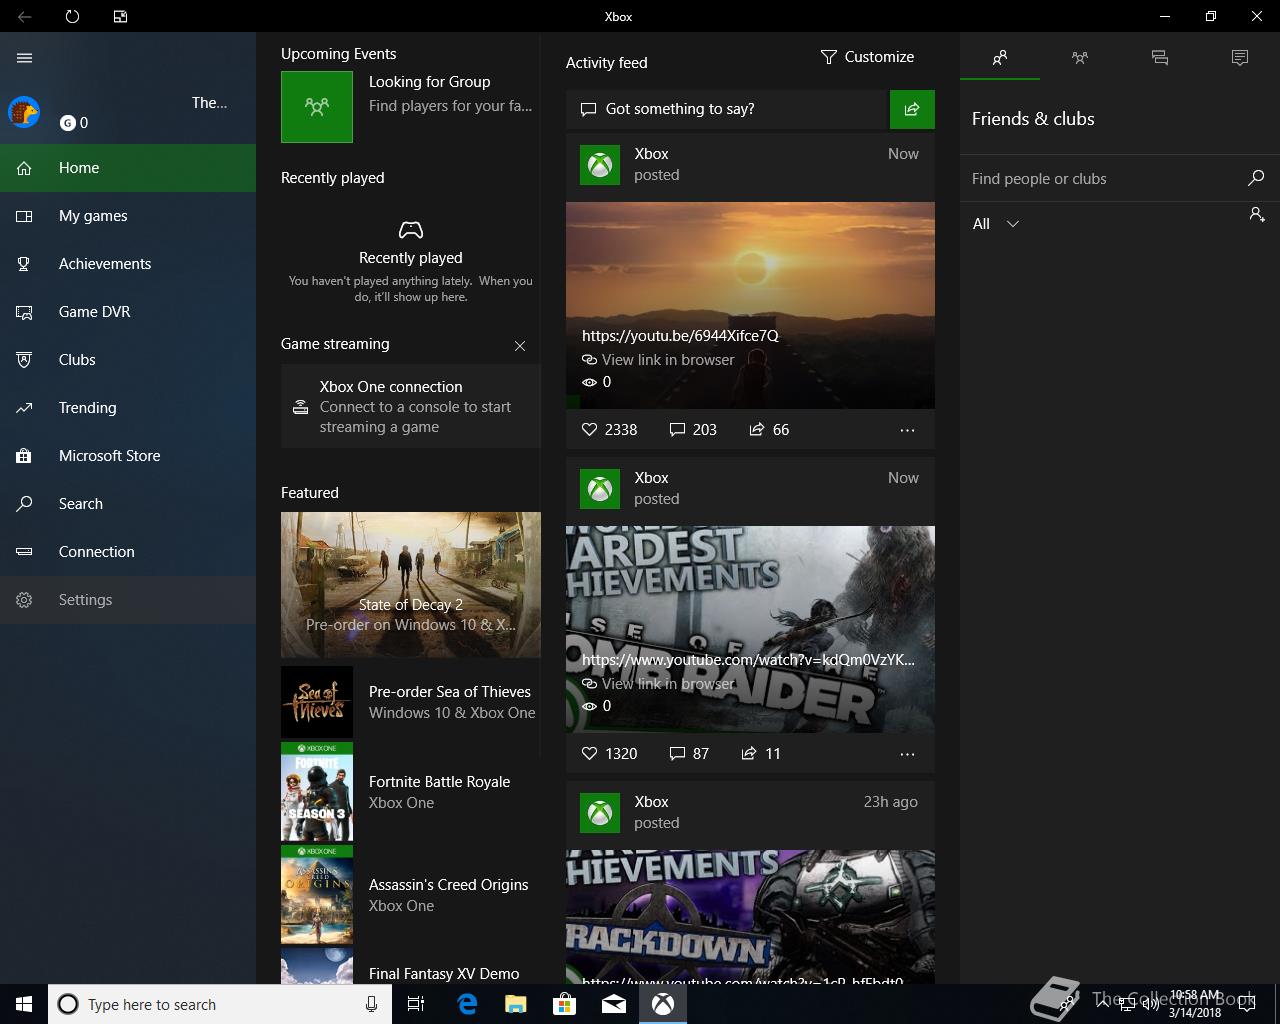Click the Looking for Group title
The height and width of the screenshot is (1024, 1280).
point(429,82)
